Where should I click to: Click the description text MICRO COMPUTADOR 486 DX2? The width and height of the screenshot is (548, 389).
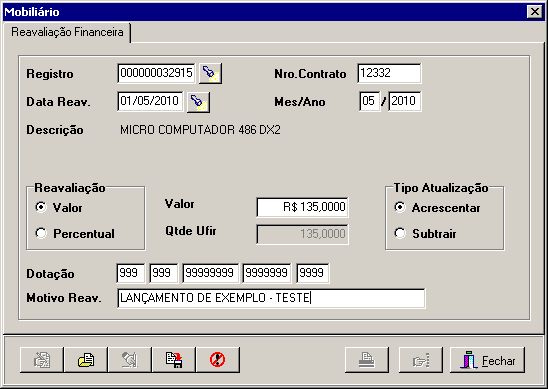[200, 130]
